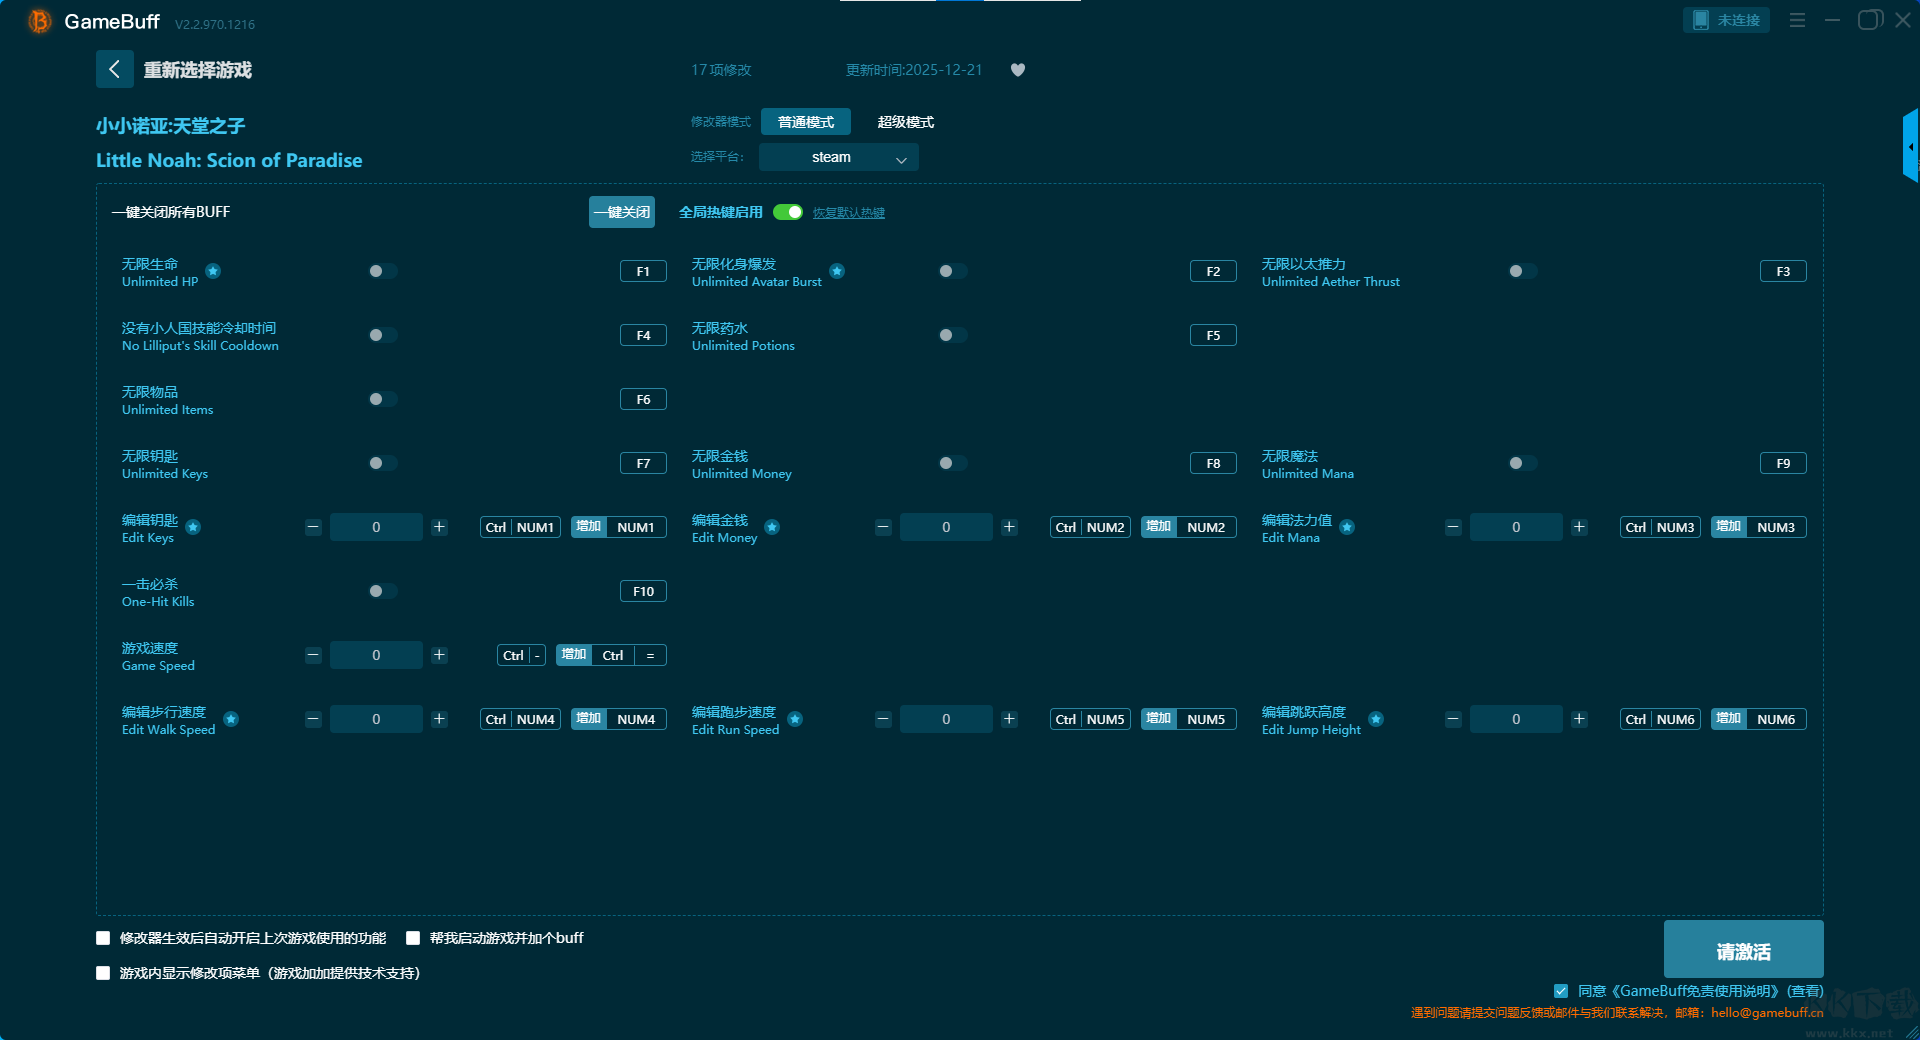The height and width of the screenshot is (1040, 1920).
Task: Enable the Unlimited Potions toggle
Action: pyautogui.click(x=952, y=335)
